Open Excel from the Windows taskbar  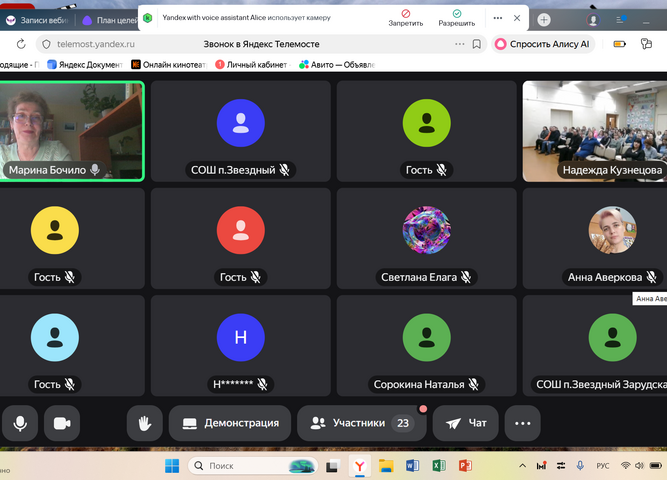439,466
